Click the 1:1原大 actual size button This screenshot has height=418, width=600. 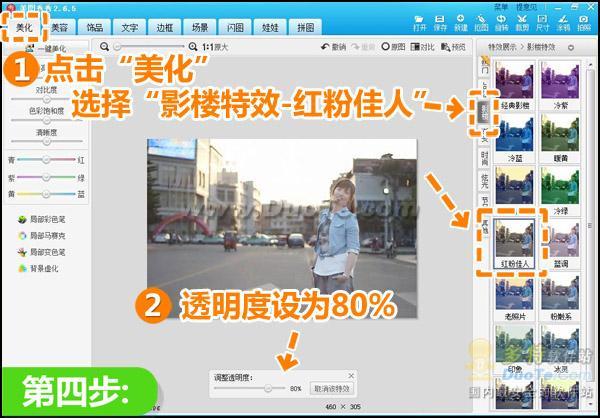point(215,47)
